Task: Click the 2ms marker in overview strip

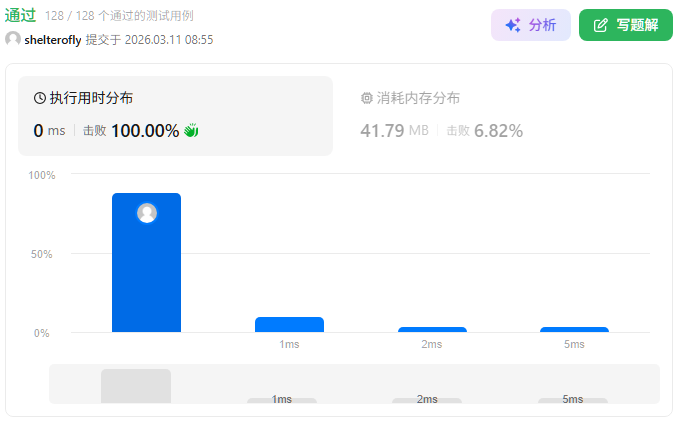Action: (x=427, y=399)
